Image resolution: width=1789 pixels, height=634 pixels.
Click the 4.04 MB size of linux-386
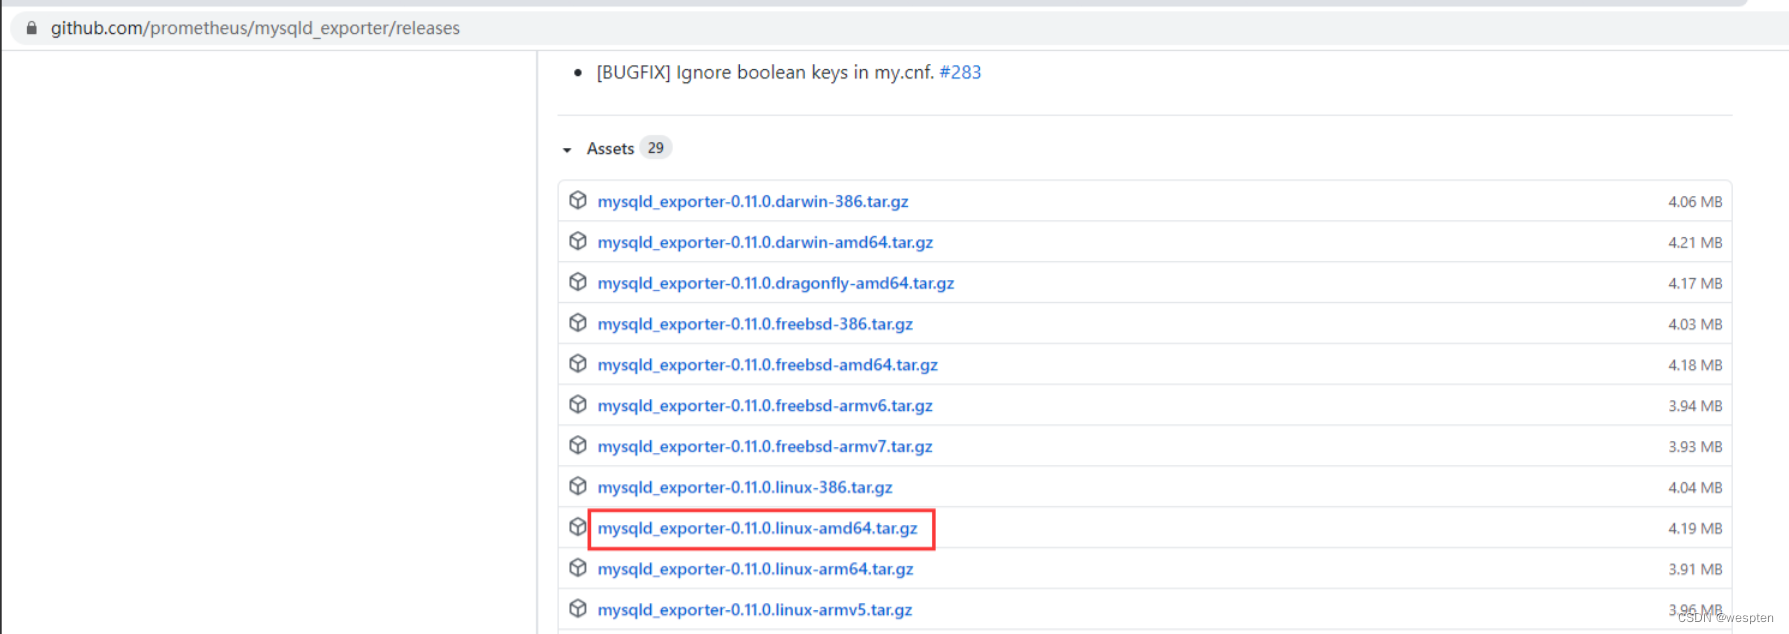point(1695,488)
